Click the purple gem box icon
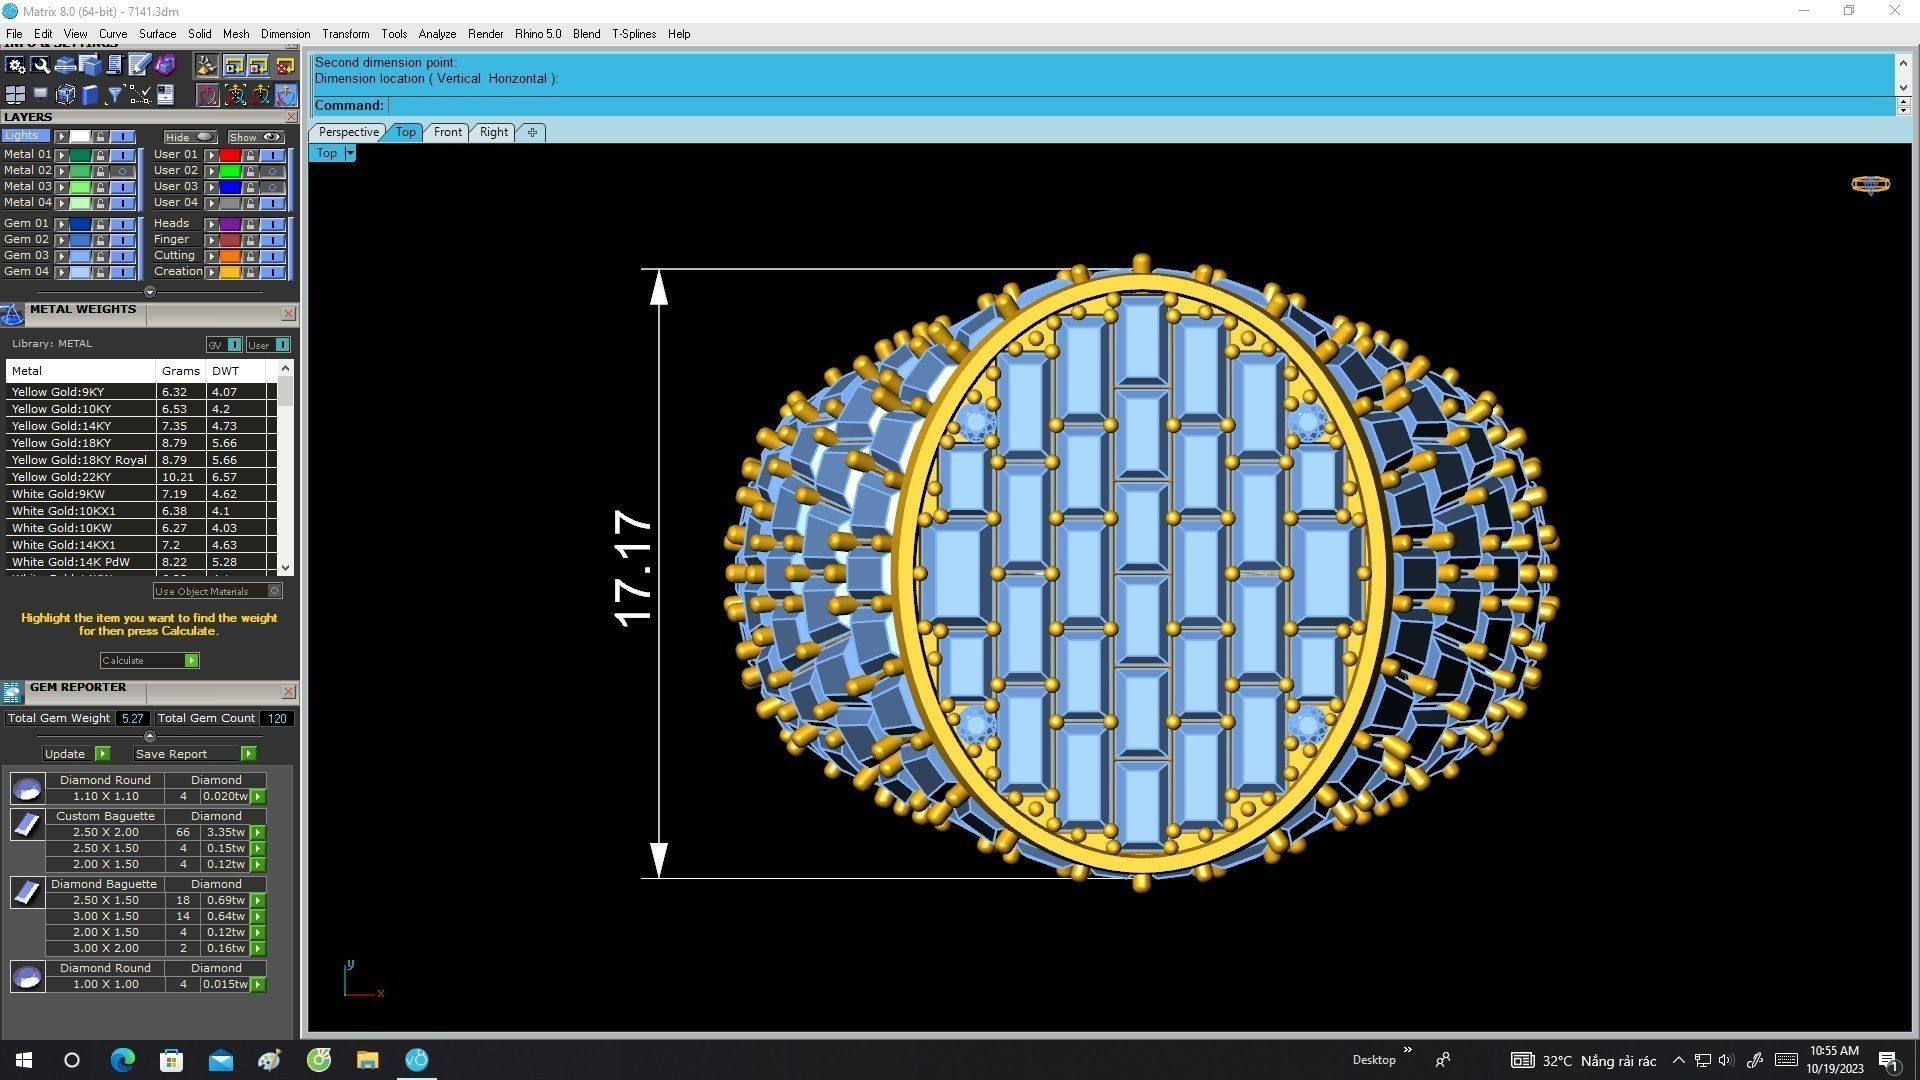 click(x=165, y=65)
